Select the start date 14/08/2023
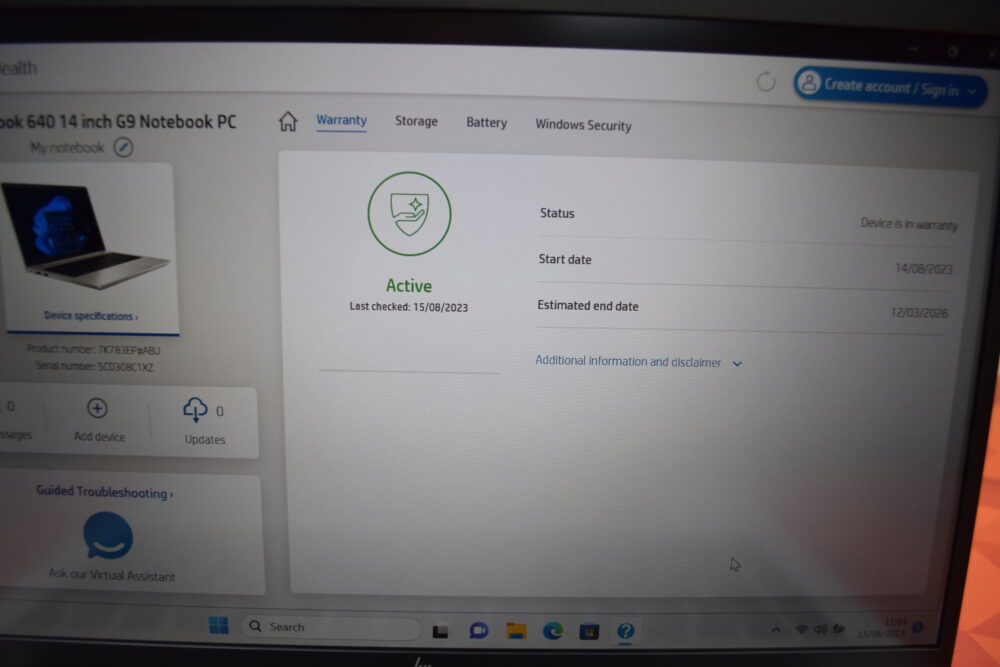Viewport: 1000px width, 667px height. [923, 268]
